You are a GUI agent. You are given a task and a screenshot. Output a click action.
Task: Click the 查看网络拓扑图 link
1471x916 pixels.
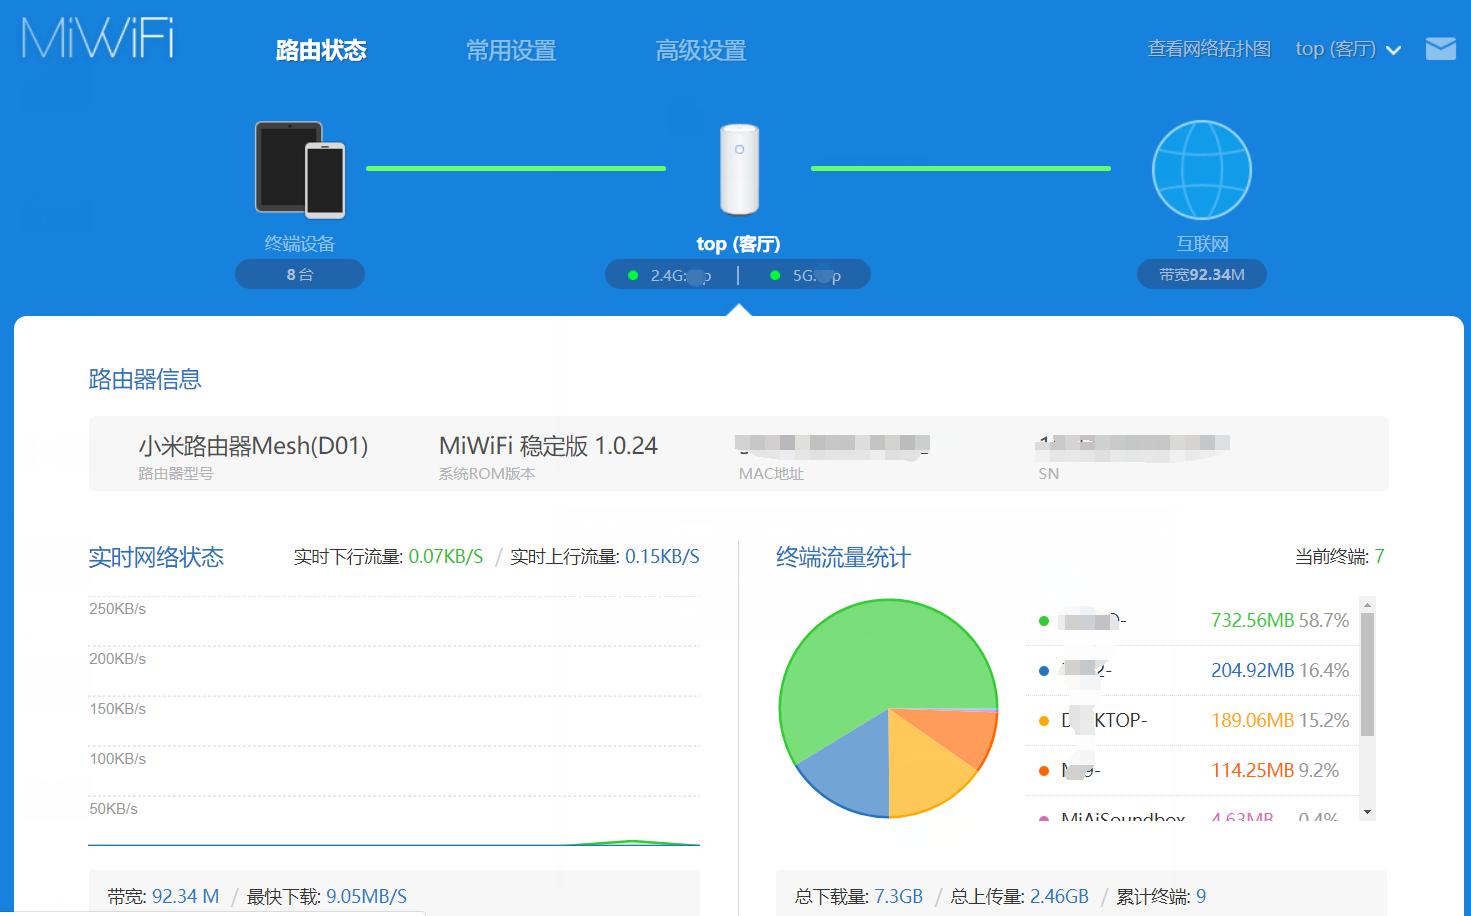(x=1208, y=47)
